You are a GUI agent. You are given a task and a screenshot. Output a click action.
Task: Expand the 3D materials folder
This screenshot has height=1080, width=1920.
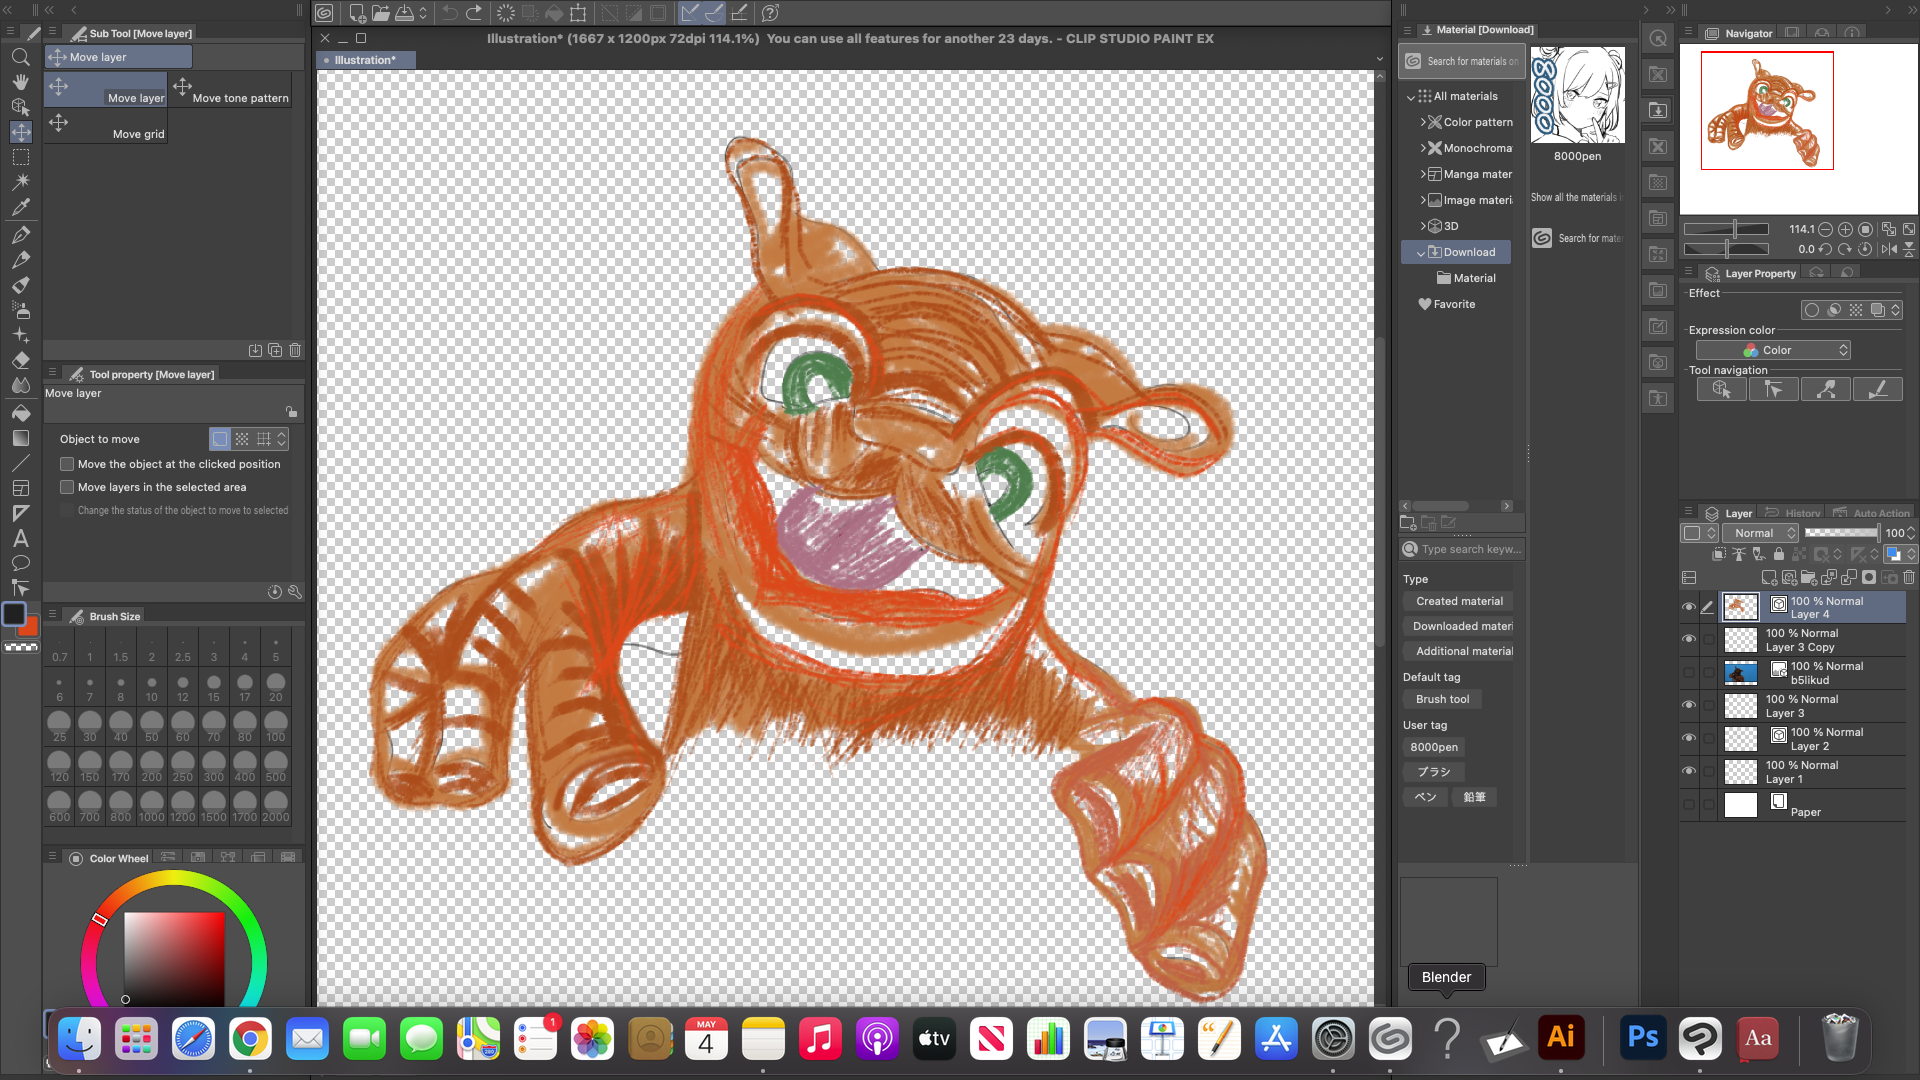[1423, 226]
